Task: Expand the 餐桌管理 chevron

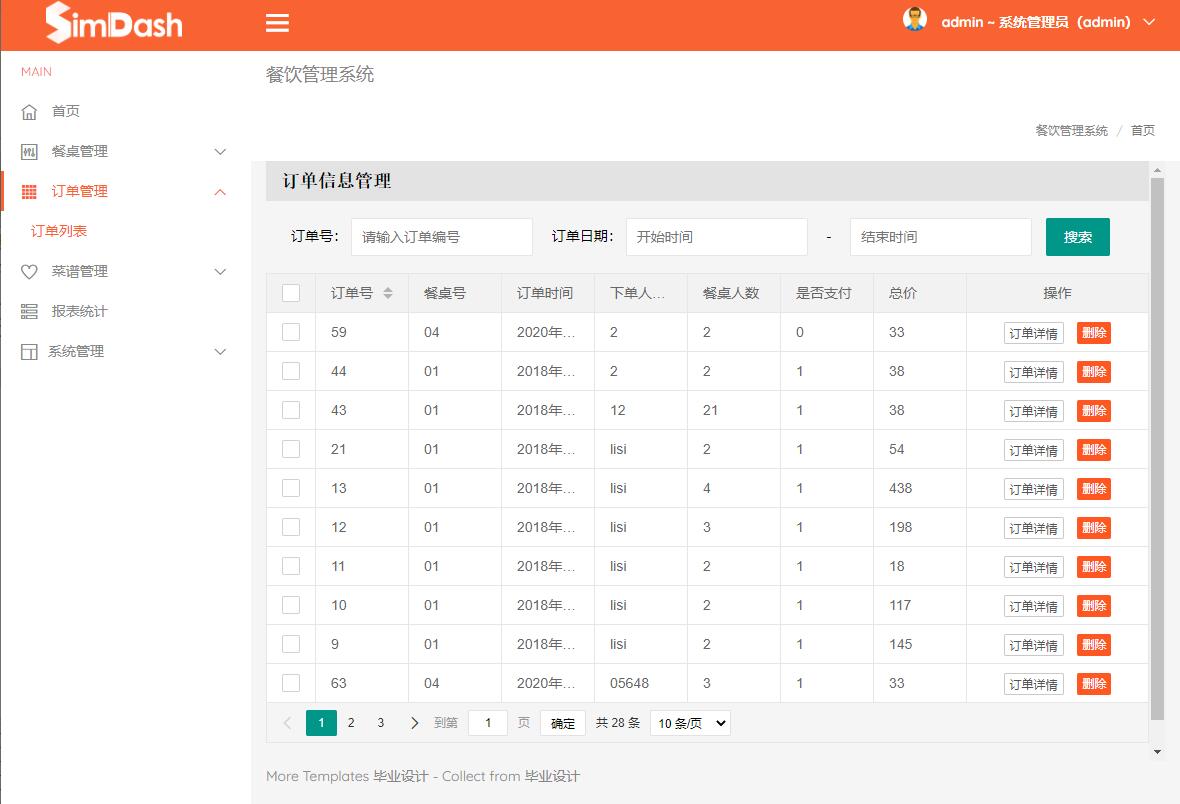Action: click(x=219, y=151)
